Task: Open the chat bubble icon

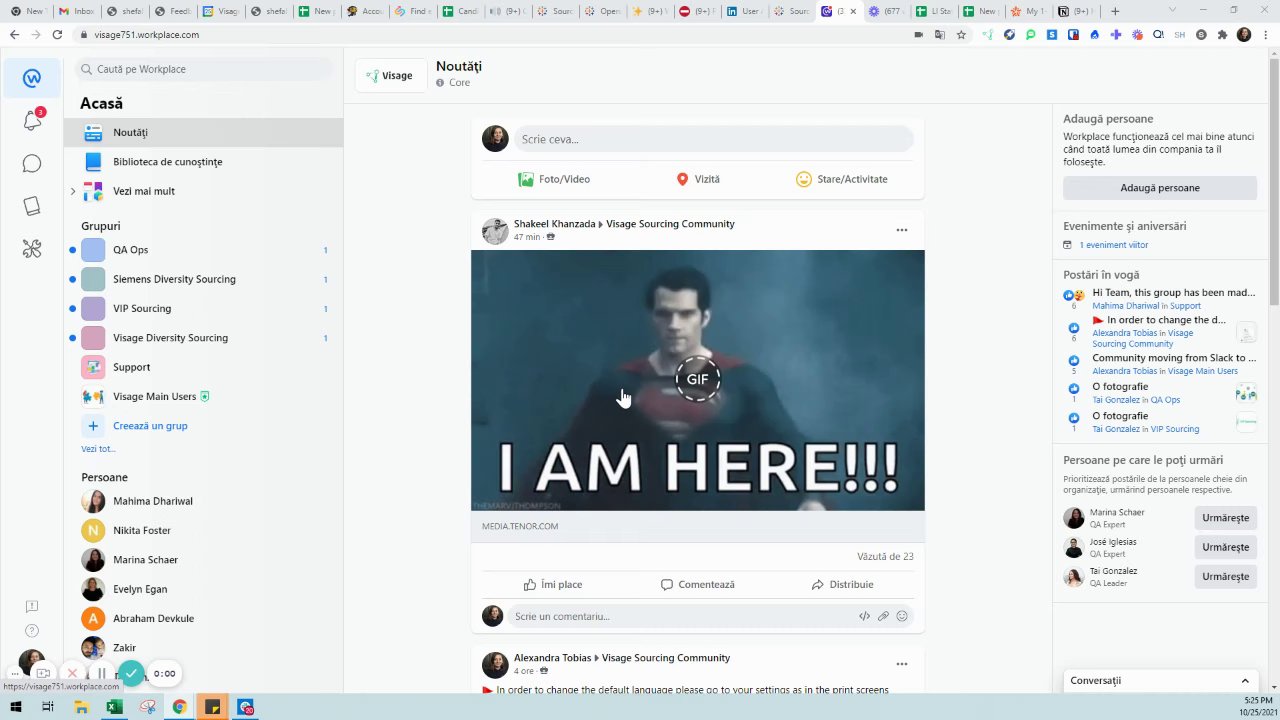Action: 32,164
